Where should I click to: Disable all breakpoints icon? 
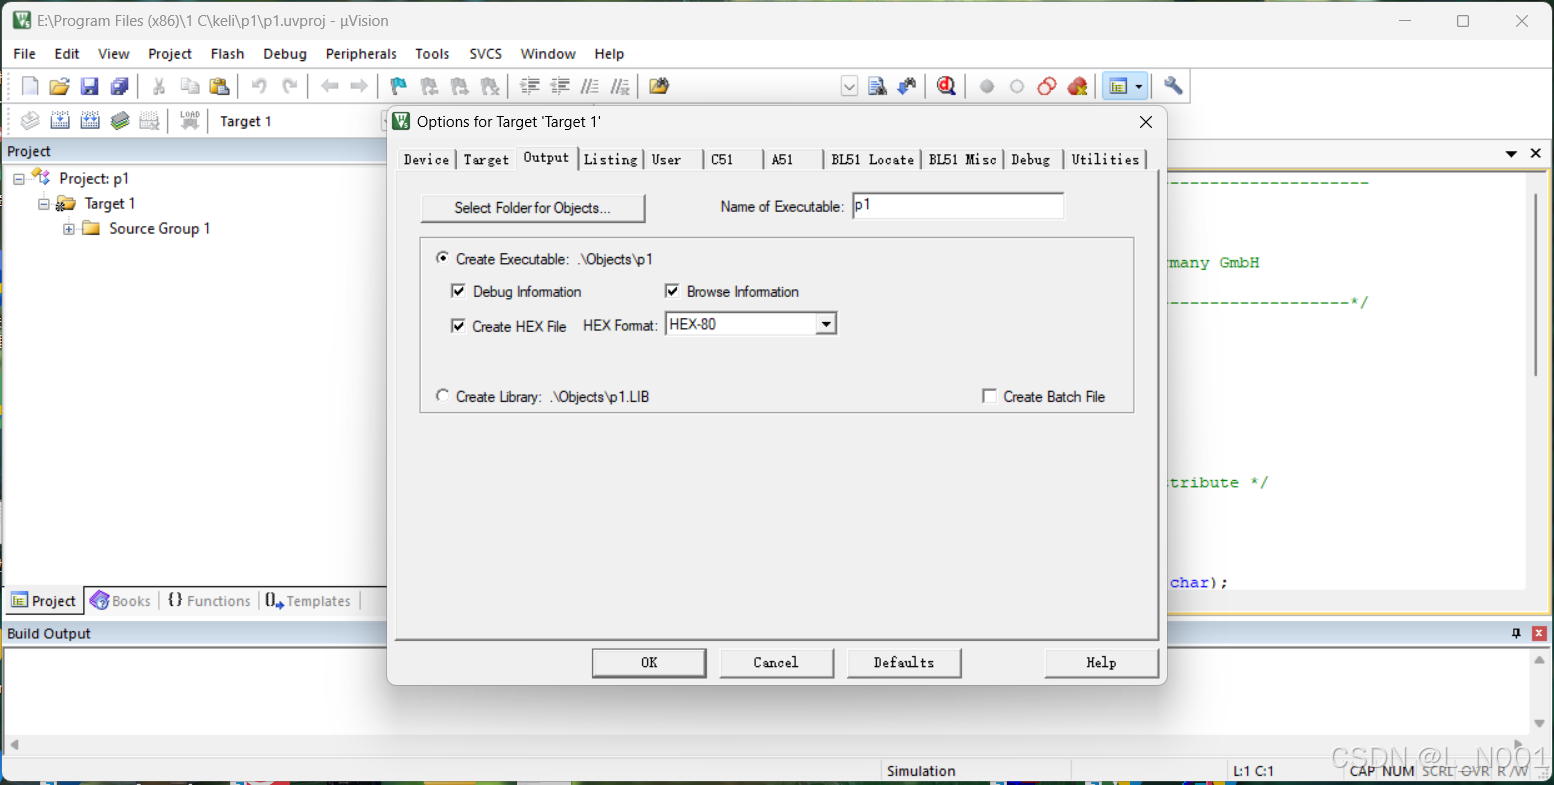click(x=1047, y=86)
